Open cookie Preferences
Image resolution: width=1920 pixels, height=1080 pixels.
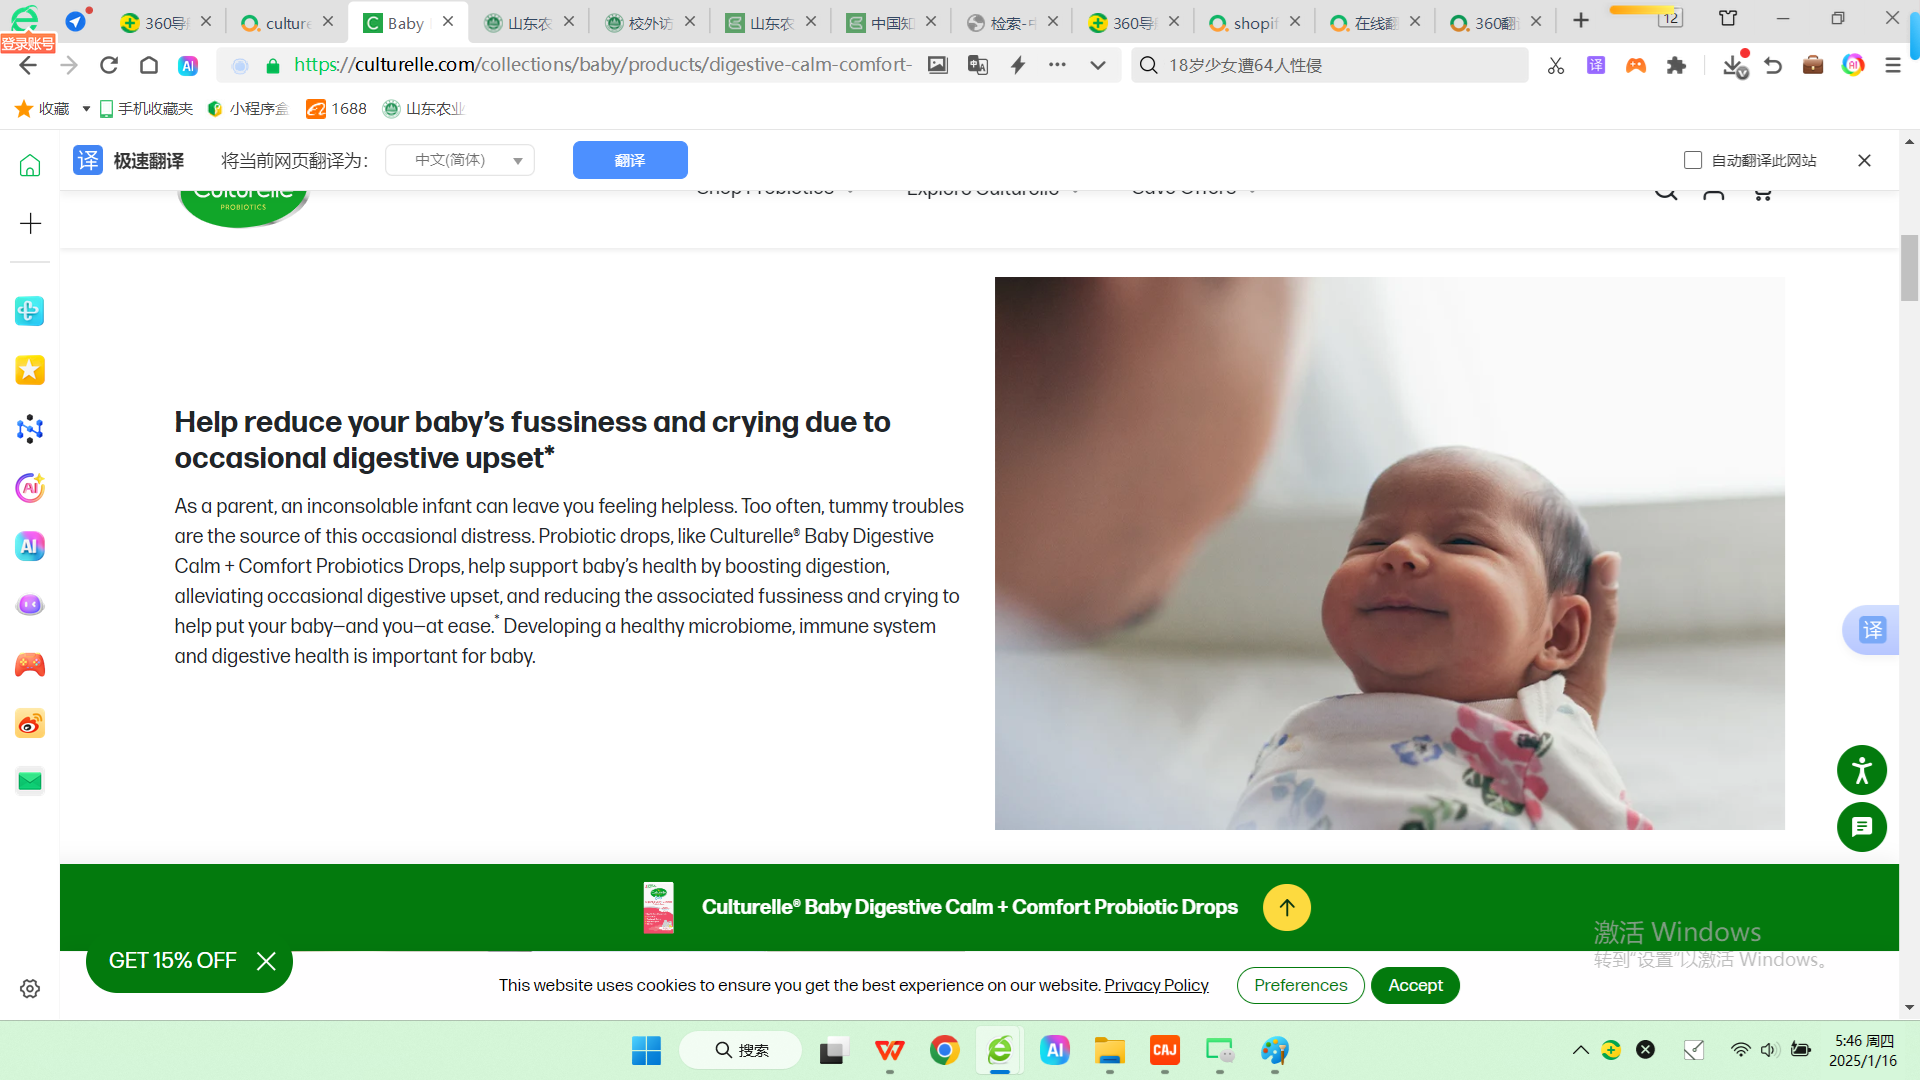(x=1300, y=985)
